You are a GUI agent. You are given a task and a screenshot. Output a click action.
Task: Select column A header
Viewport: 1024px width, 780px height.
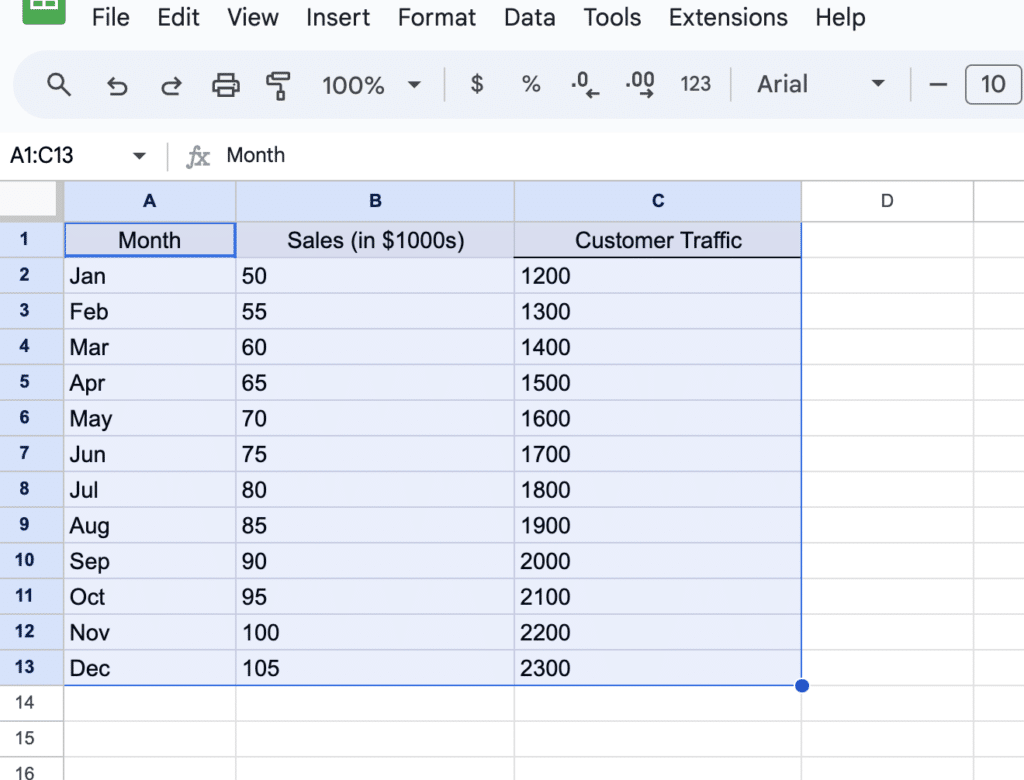150,201
